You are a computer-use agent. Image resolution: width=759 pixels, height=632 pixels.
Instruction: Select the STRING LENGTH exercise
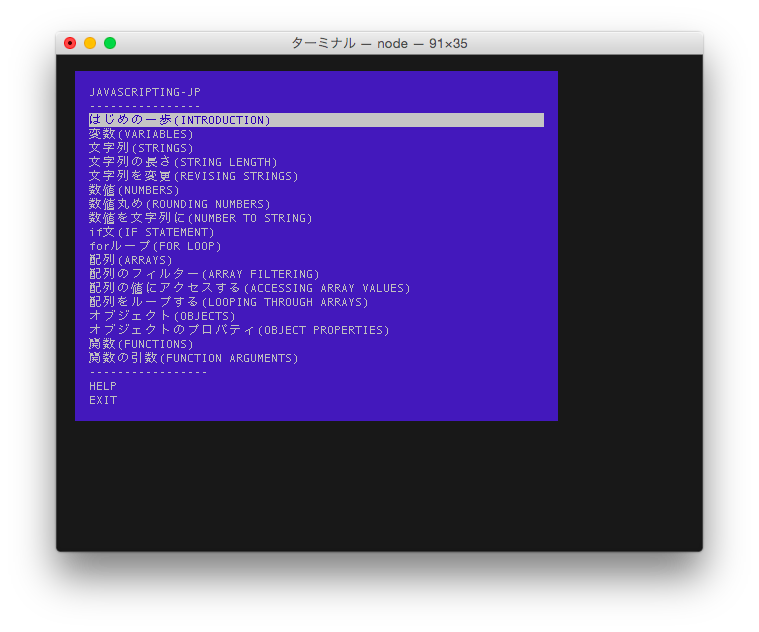183,162
